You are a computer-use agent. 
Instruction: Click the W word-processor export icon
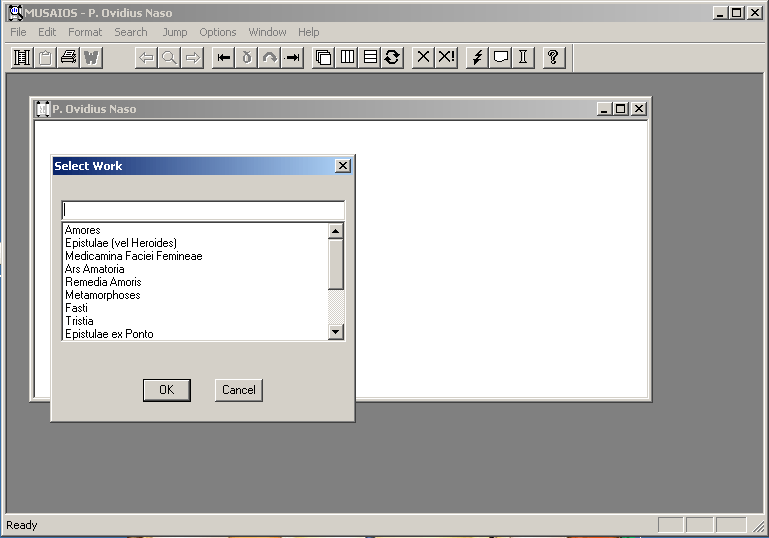91,57
